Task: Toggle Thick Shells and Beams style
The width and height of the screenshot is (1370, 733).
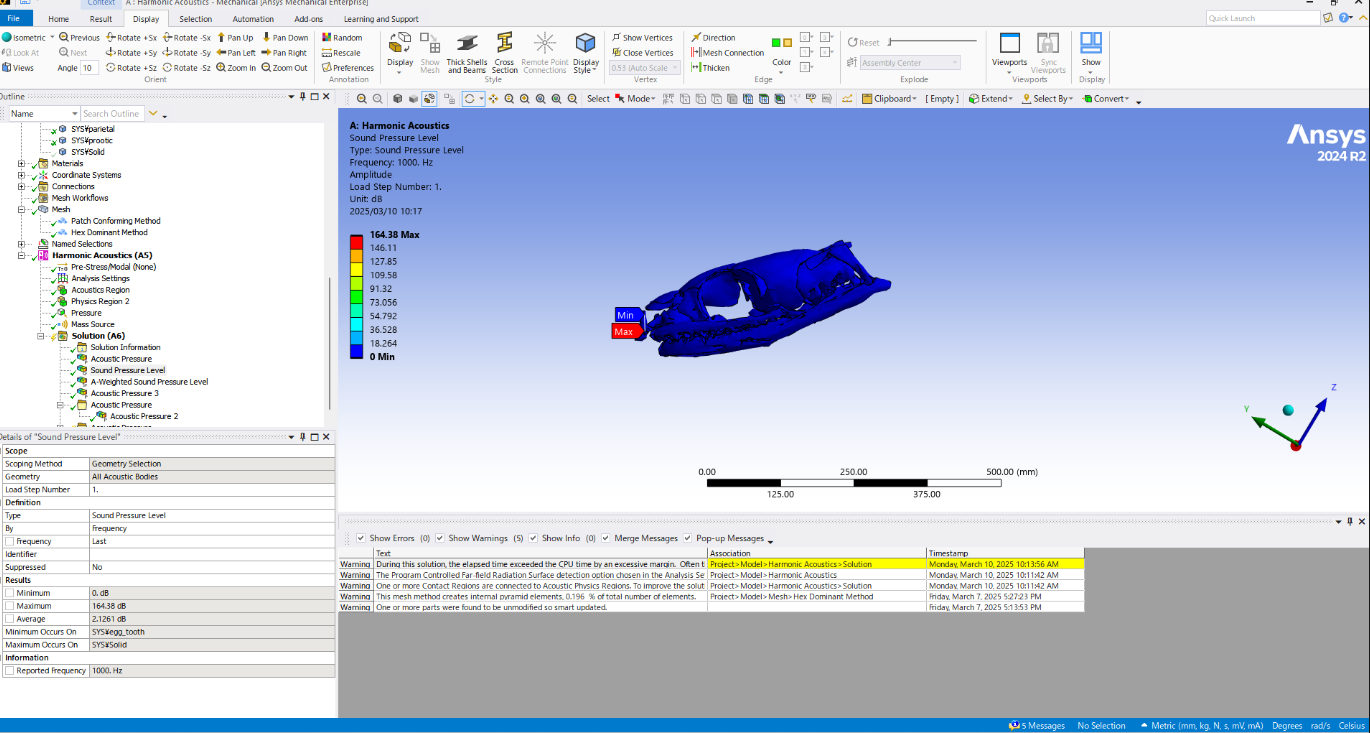Action: pyautogui.click(x=467, y=52)
